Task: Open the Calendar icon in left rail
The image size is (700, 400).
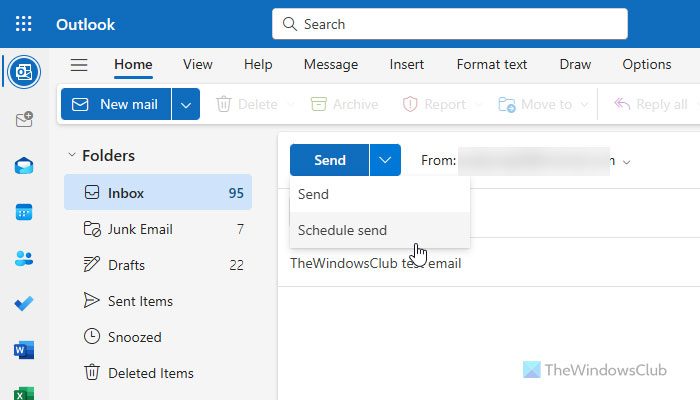Action: coord(24,212)
